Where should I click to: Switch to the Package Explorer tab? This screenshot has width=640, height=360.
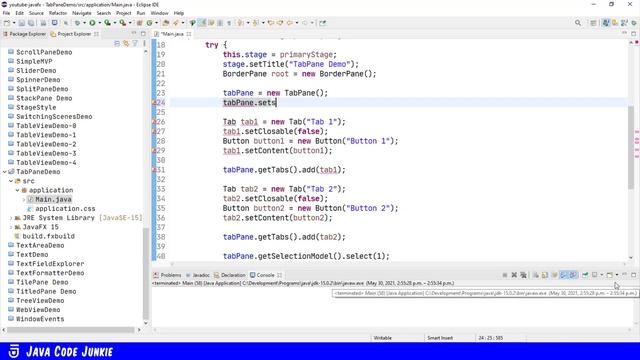pos(24,34)
